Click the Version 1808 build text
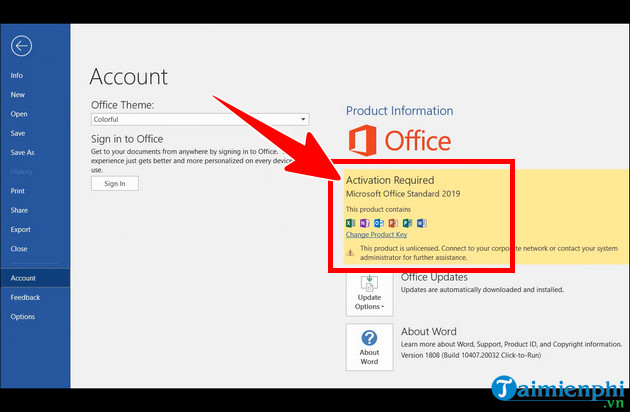 point(471,355)
